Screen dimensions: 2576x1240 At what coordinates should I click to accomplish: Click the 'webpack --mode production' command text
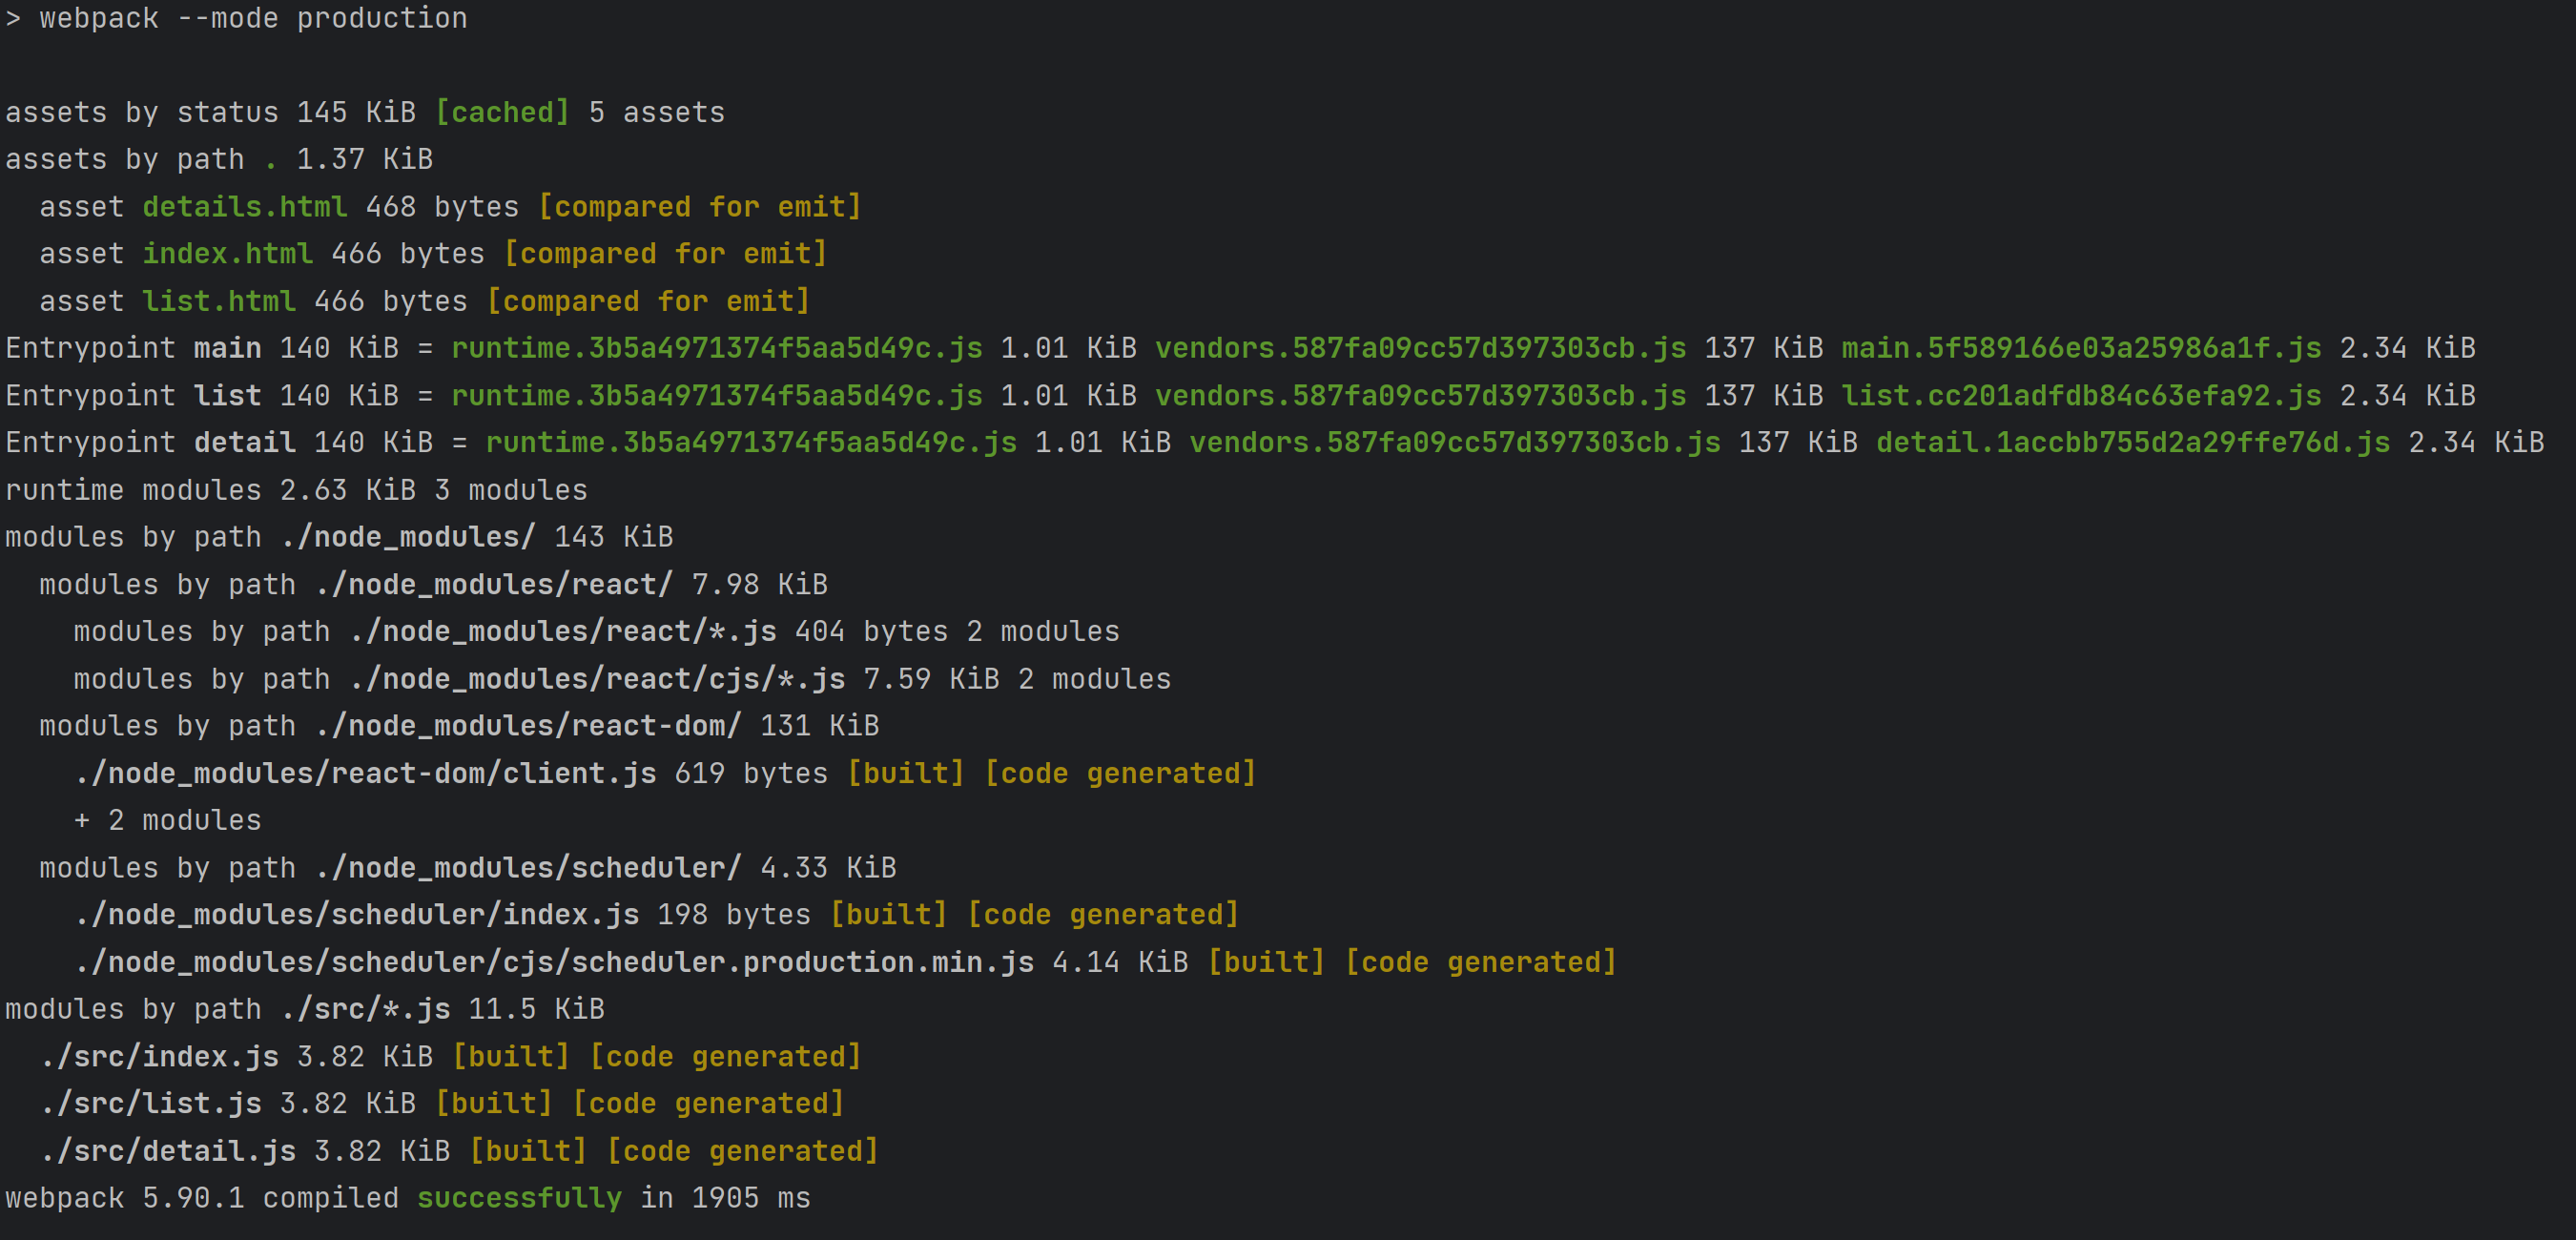tap(253, 18)
